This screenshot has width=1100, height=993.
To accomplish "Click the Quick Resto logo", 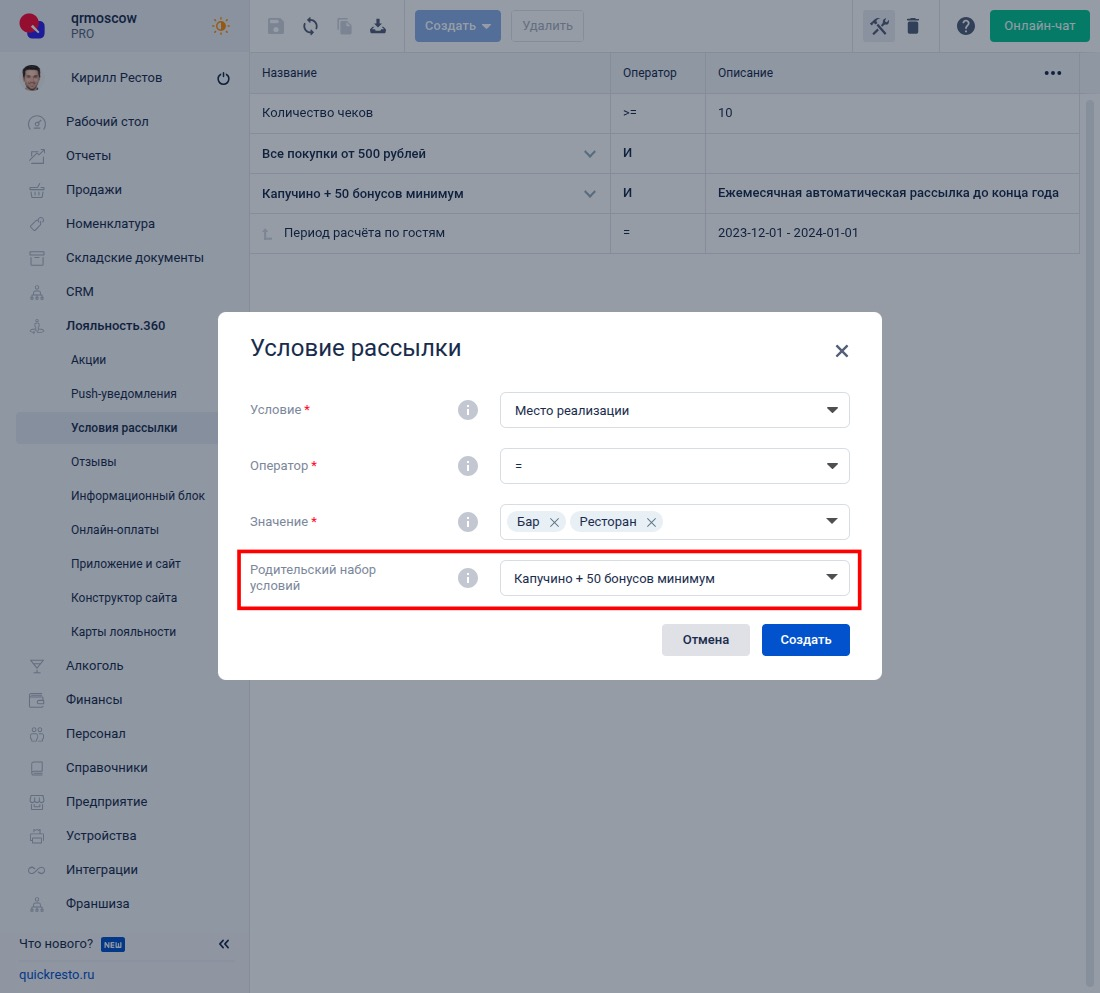I will pos(32,25).
